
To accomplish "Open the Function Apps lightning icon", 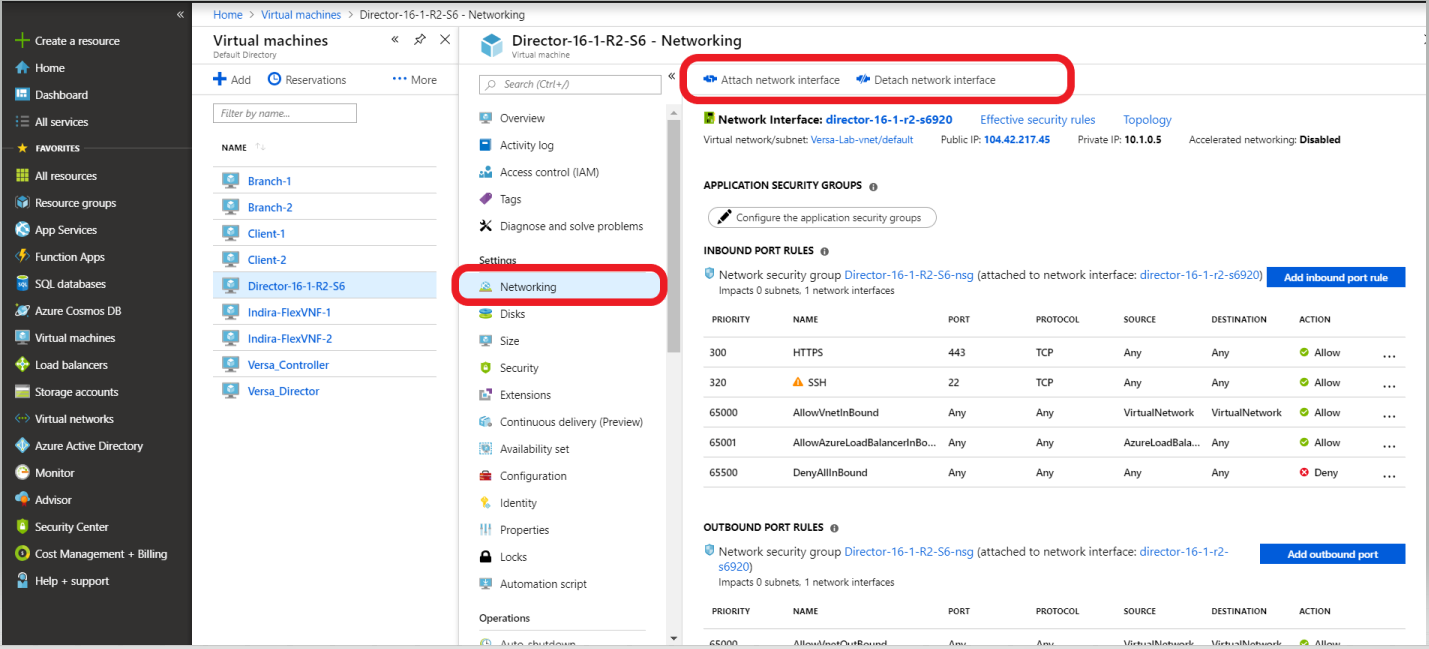I will [22, 257].
